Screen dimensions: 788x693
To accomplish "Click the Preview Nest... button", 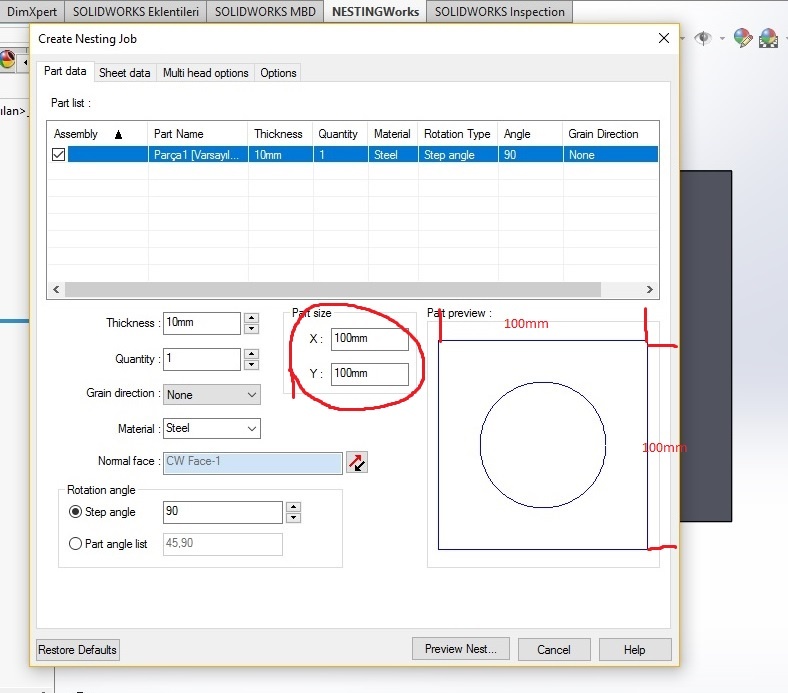I will click(460, 649).
